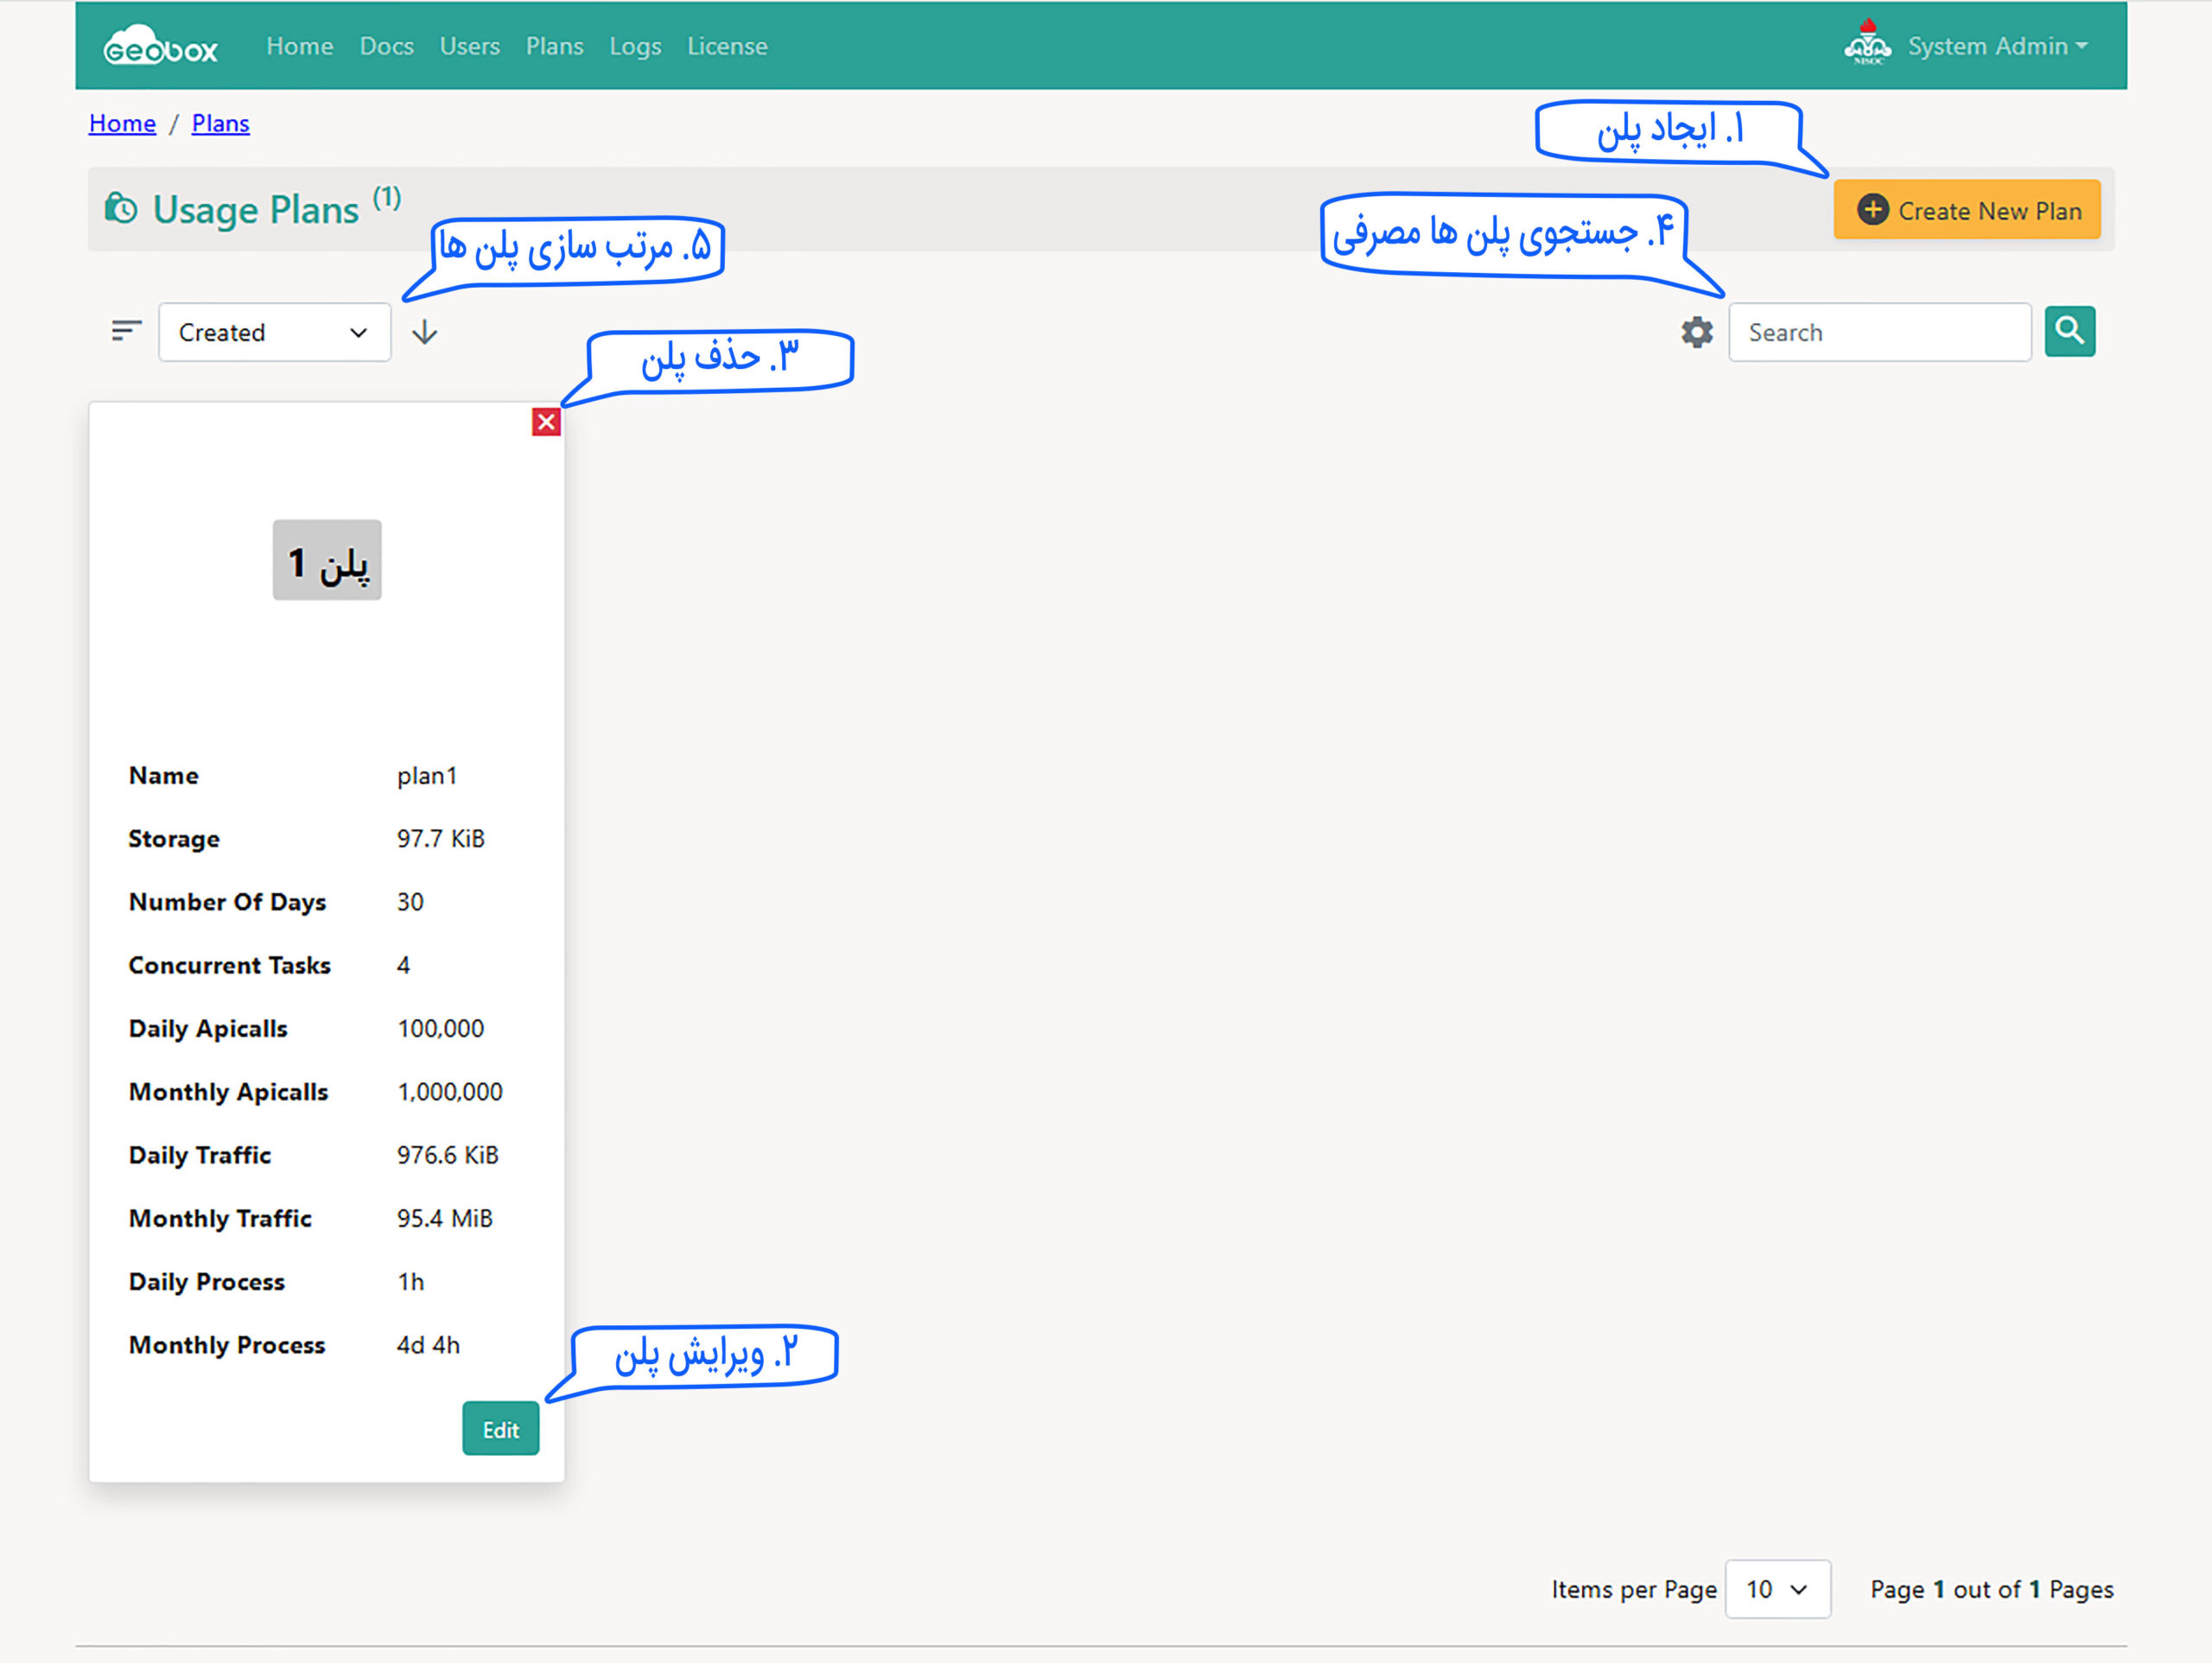Image resolution: width=2212 pixels, height=1663 pixels.
Task: Open the Logs menu item
Action: (635, 46)
